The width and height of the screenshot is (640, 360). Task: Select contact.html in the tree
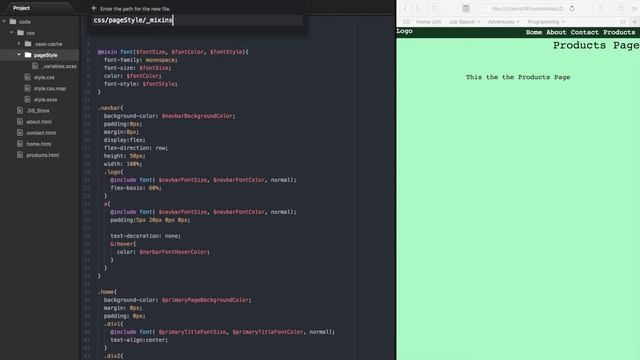click(41, 133)
